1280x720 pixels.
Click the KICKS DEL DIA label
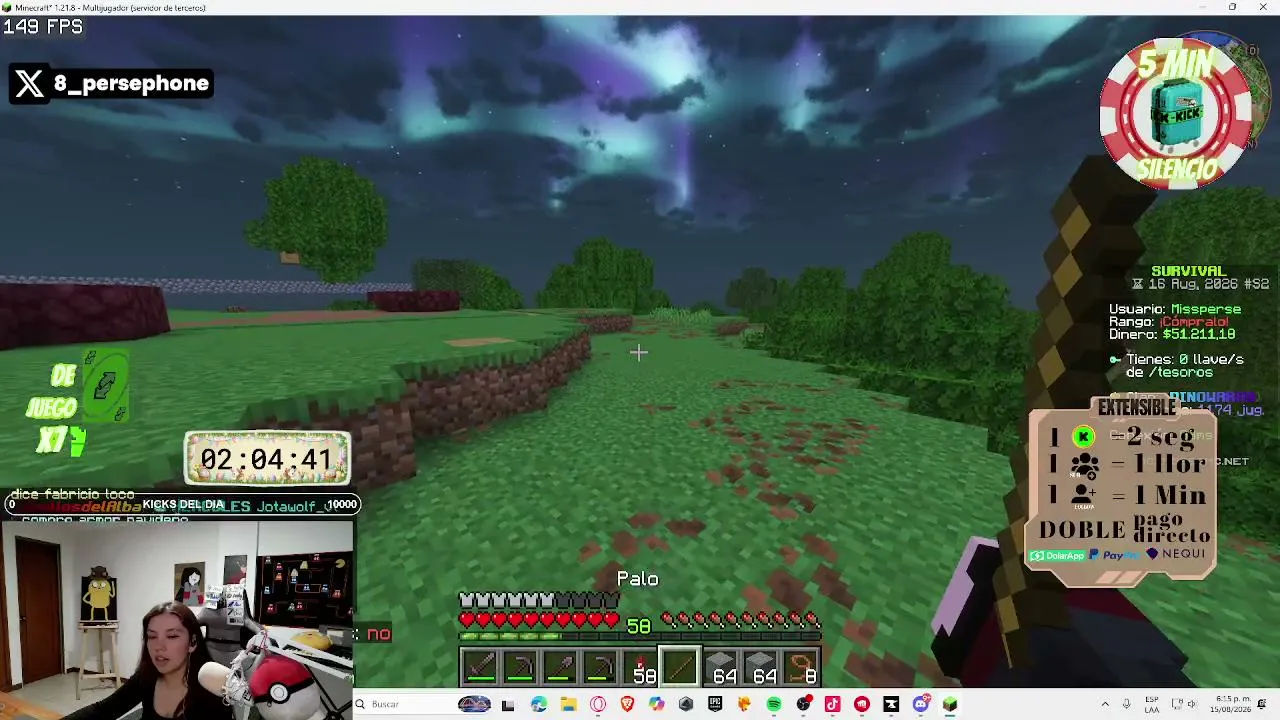[x=183, y=505]
